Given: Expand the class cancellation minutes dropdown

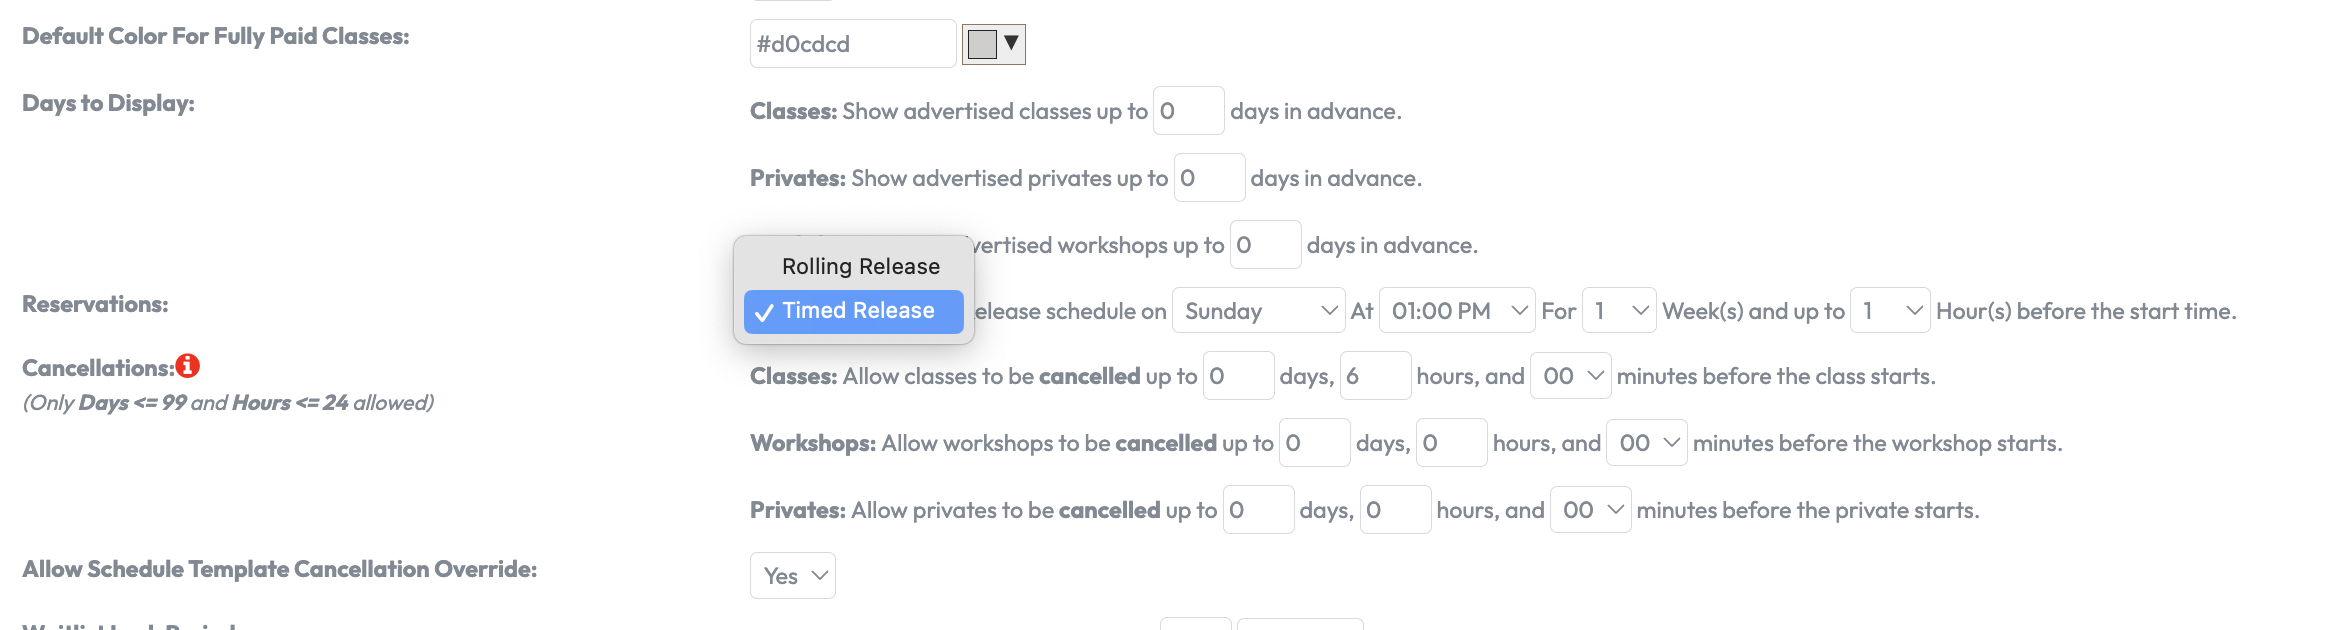Looking at the screenshot, I should (1570, 376).
